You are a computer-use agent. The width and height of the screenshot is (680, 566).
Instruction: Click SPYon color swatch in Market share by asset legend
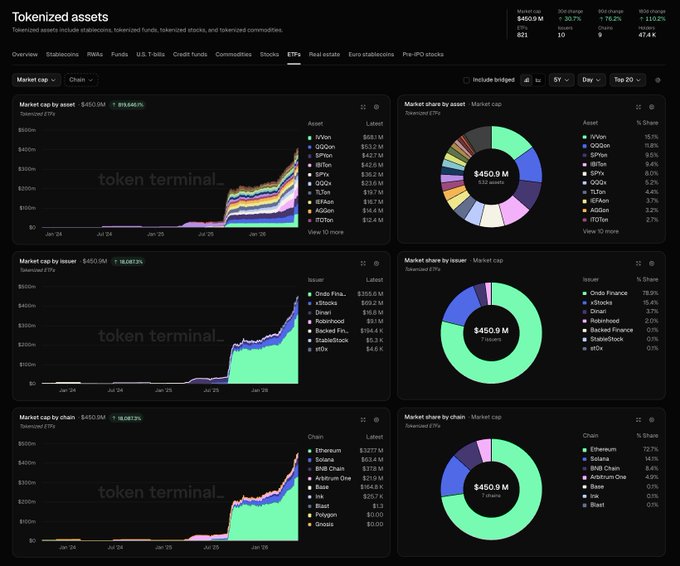tap(585, 155)
